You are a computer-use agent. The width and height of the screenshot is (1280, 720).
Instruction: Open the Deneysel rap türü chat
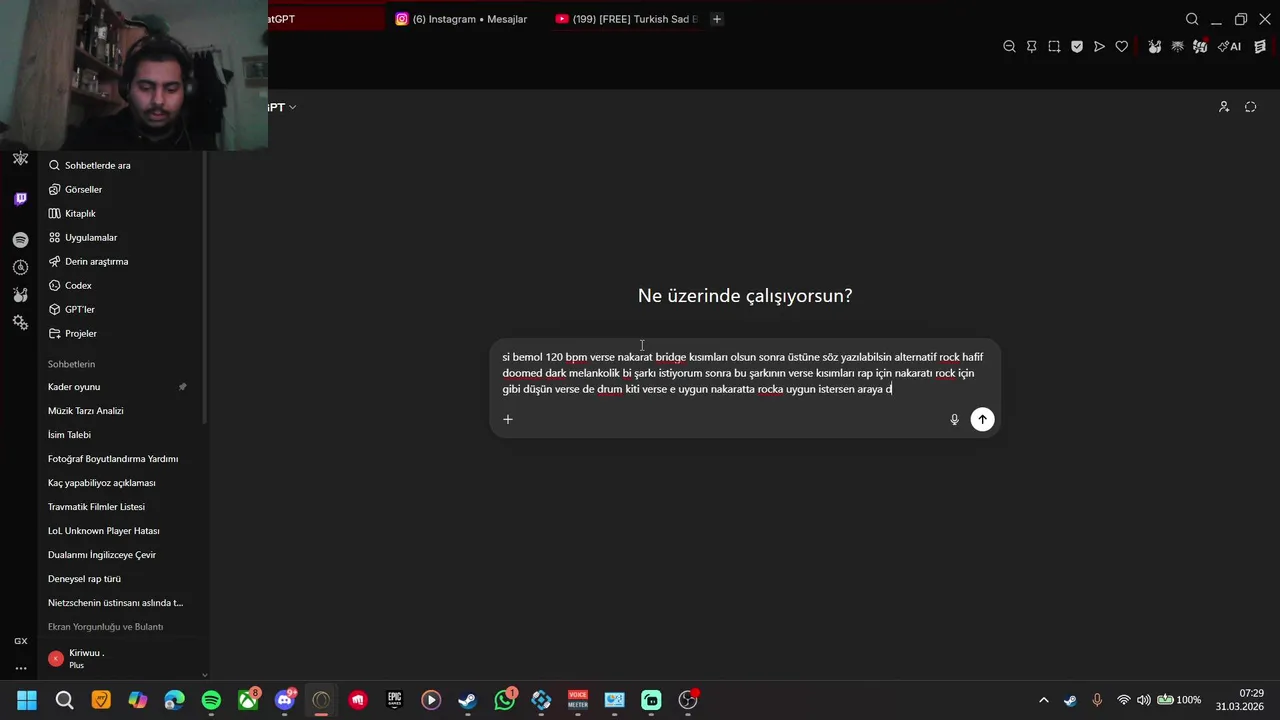tap(122, 579)
